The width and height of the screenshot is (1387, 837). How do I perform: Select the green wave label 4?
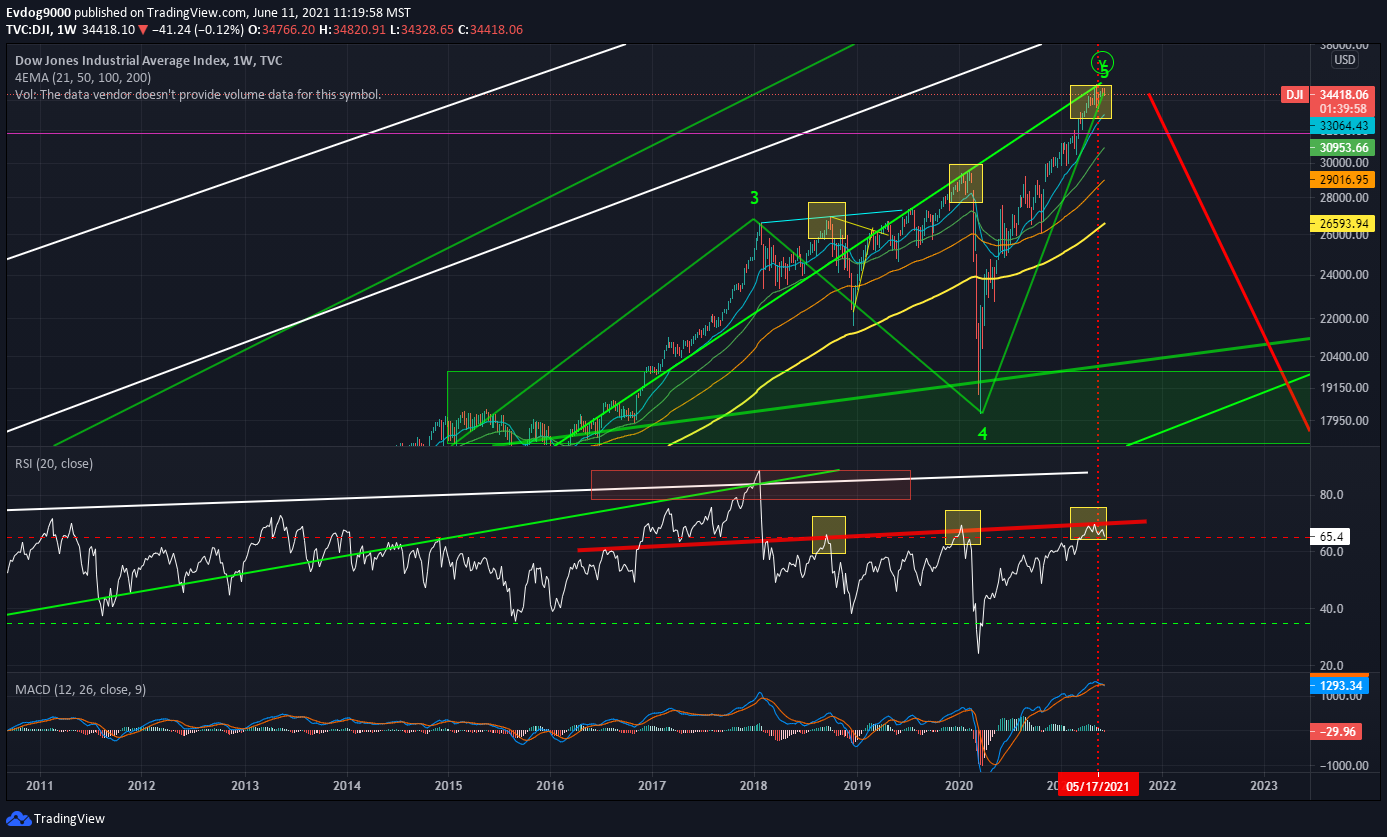[983, 434]
